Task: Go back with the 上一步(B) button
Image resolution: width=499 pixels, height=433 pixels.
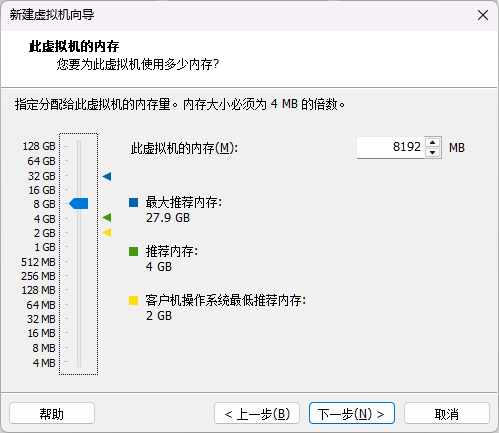Action: click(257, 413)
